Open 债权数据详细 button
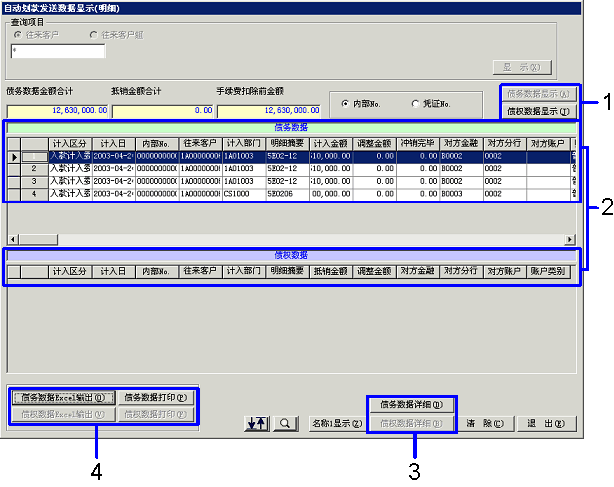614x487 pixels. click(x=412, y=423)
